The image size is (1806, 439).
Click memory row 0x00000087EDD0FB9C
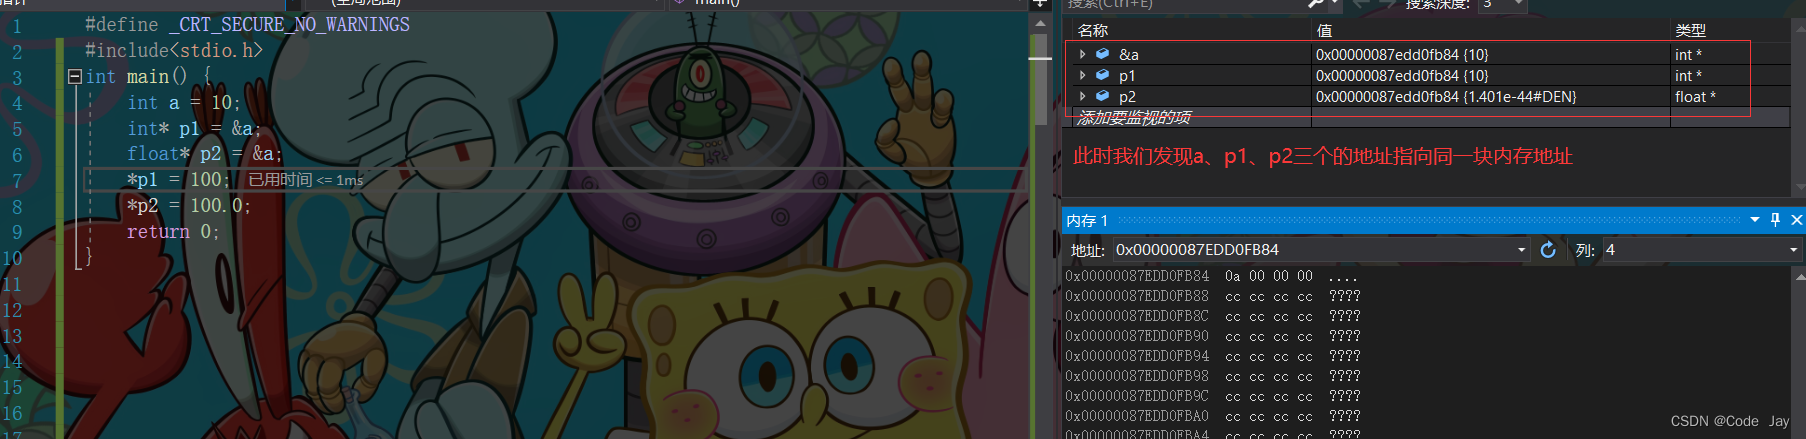coord(1212,396)
